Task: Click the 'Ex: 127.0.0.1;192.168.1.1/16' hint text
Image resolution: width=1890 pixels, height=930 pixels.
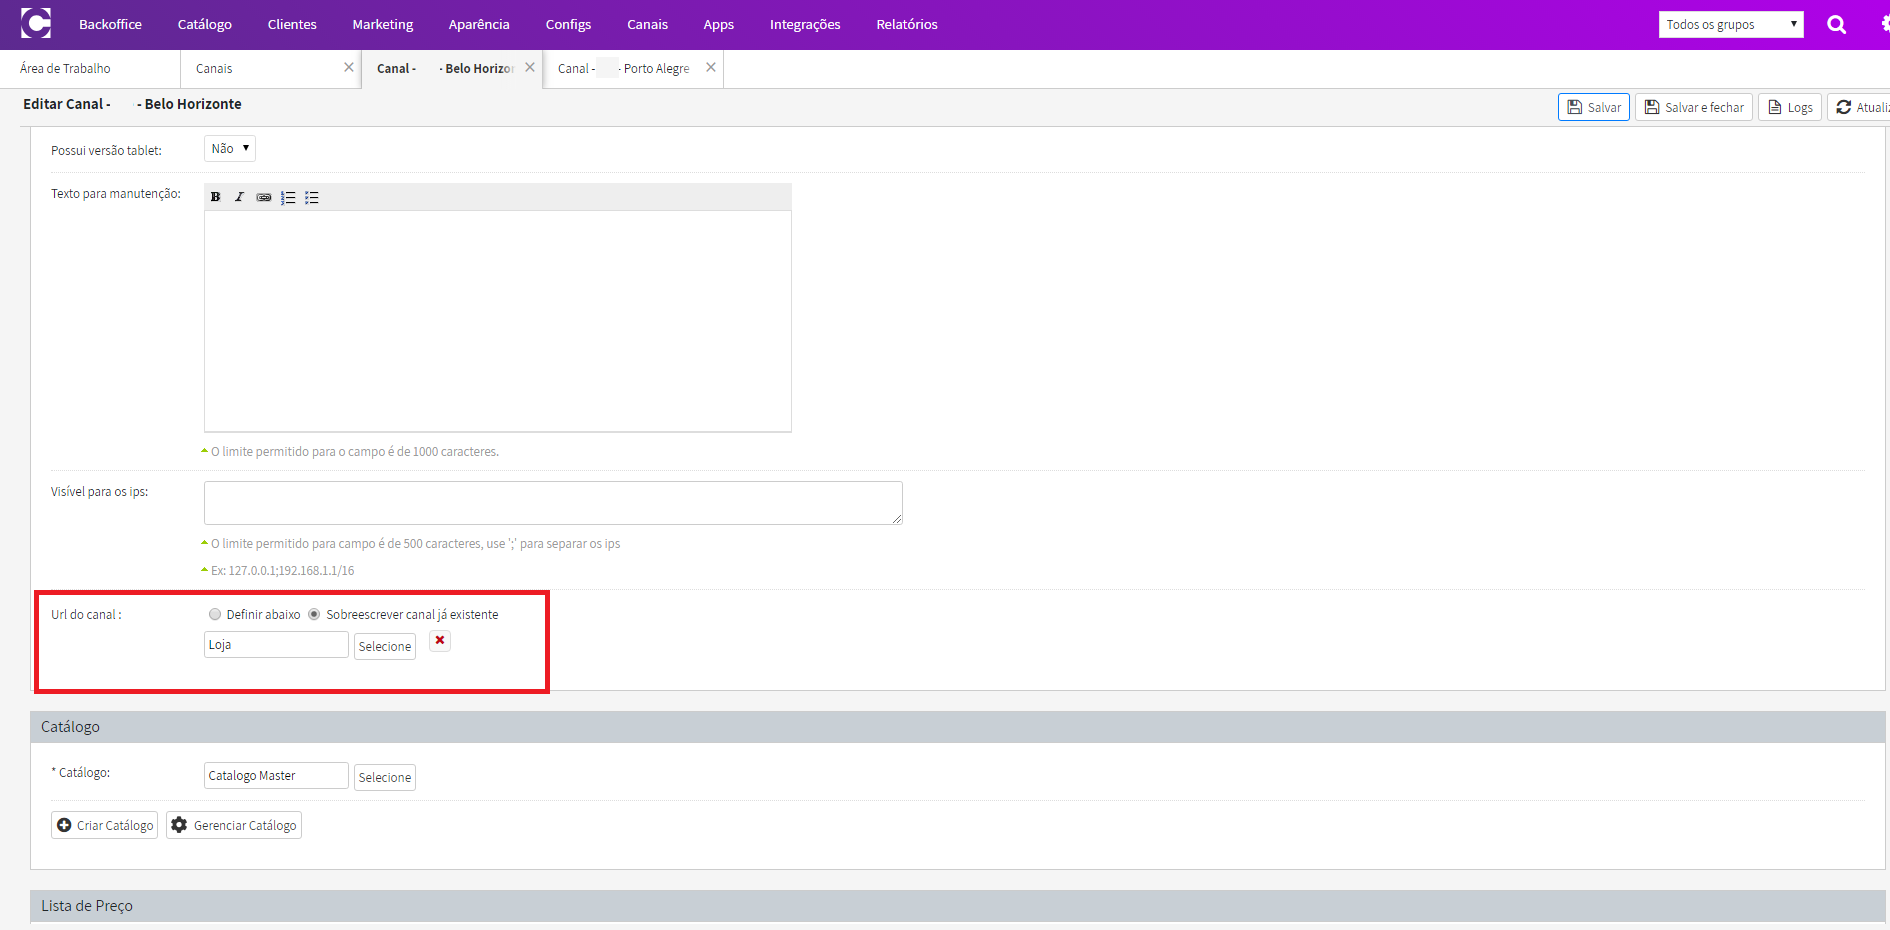Action: (282, 571)
